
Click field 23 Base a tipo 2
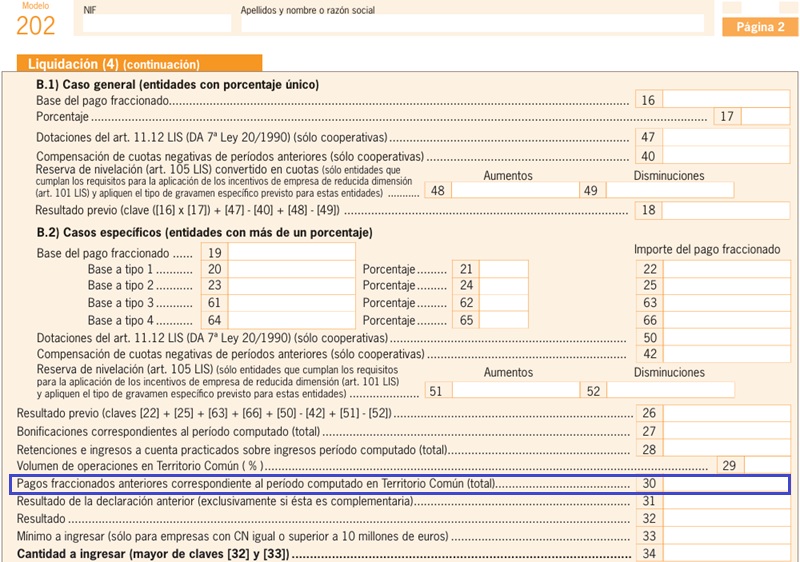tap(291, 285)
